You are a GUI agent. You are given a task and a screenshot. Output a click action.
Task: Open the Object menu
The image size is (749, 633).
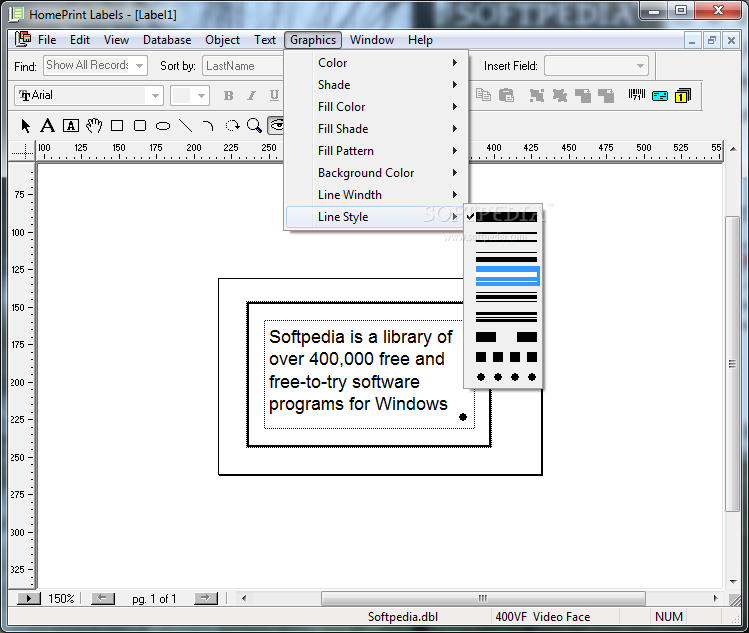coord(222,40)
